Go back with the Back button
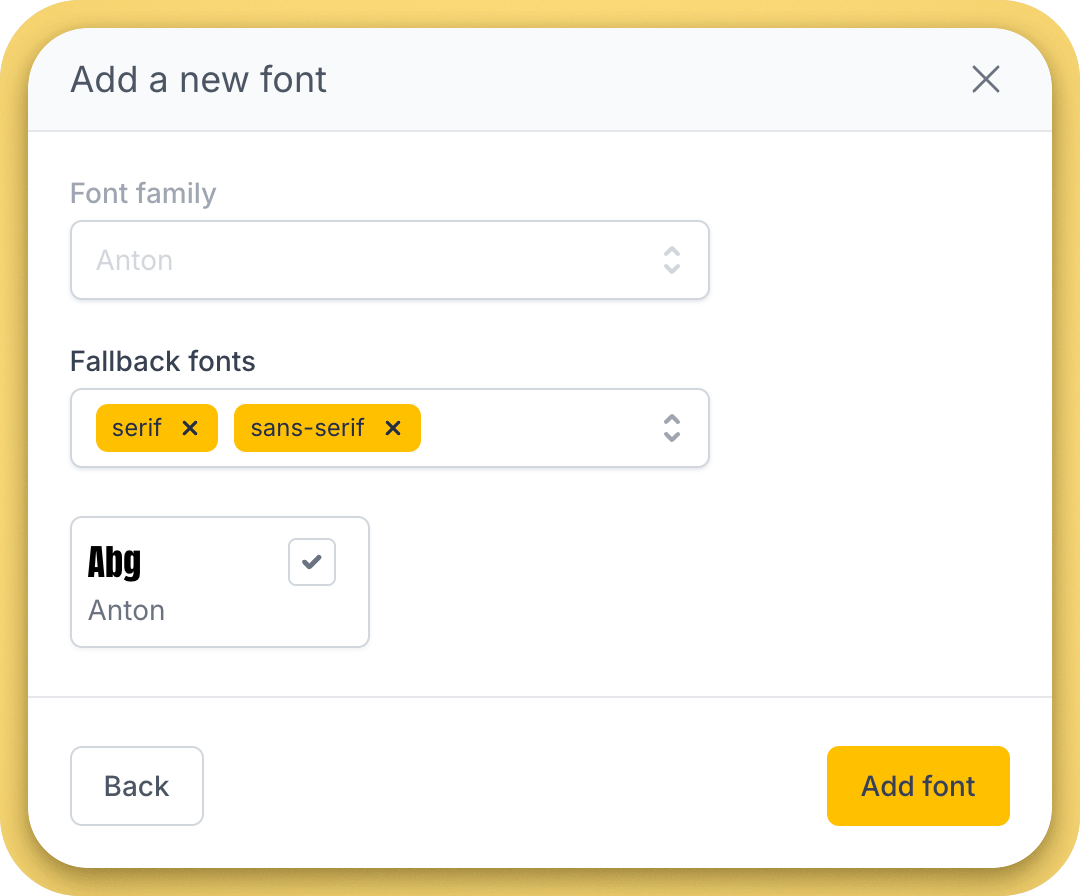This screenshot has height=896, width=1080. coord(137,786)
